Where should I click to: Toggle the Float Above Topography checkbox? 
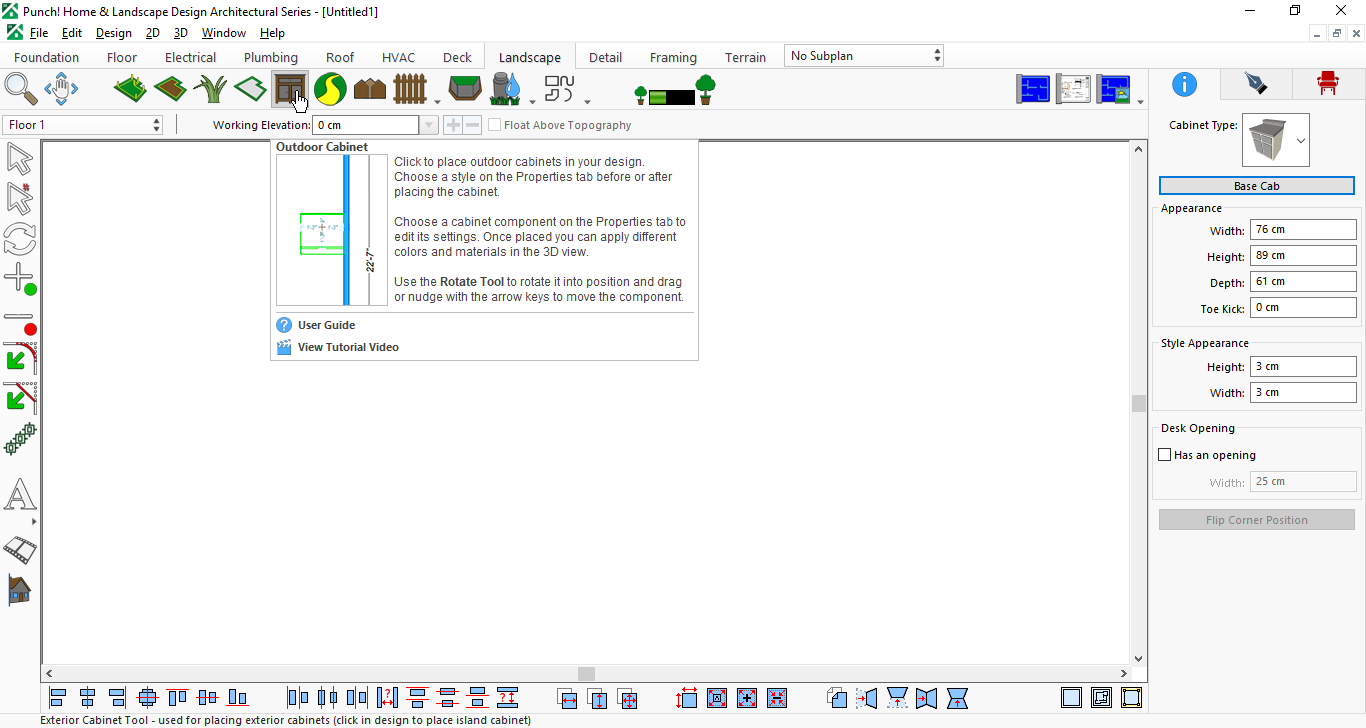click(x=494, y=125)
